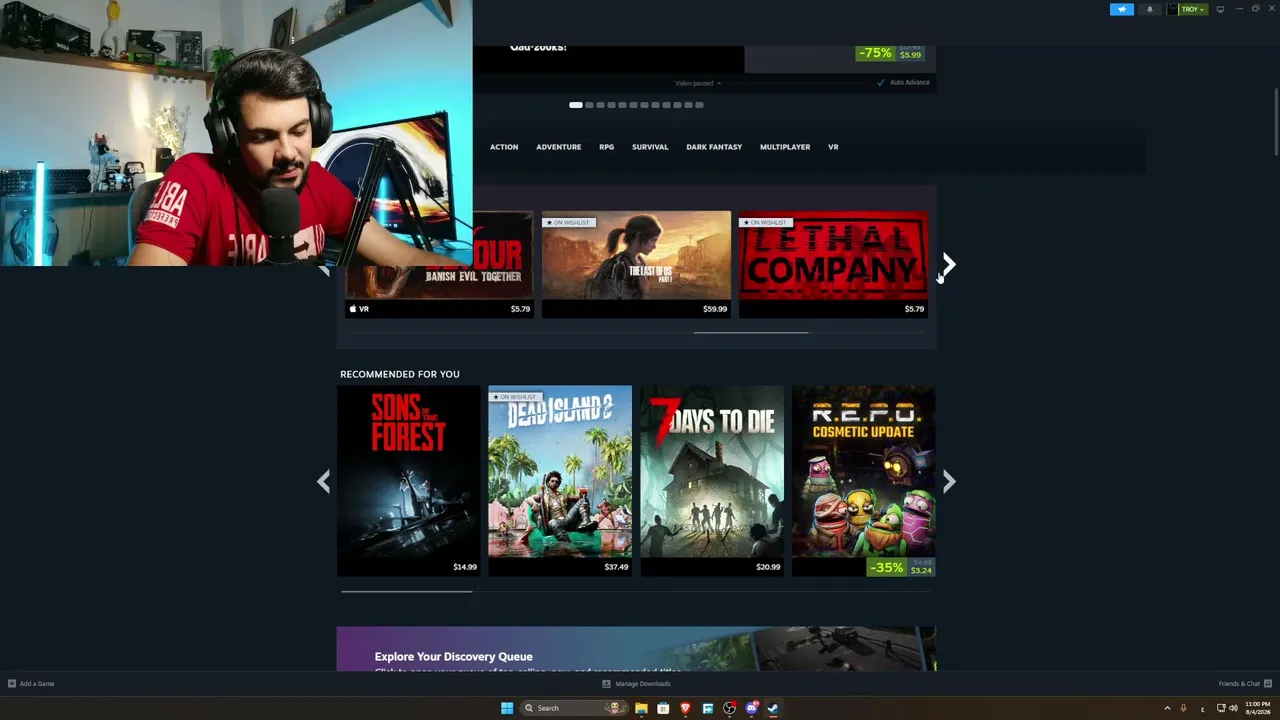
Task: Open Manage Downloads link
Action: [643, 684]
